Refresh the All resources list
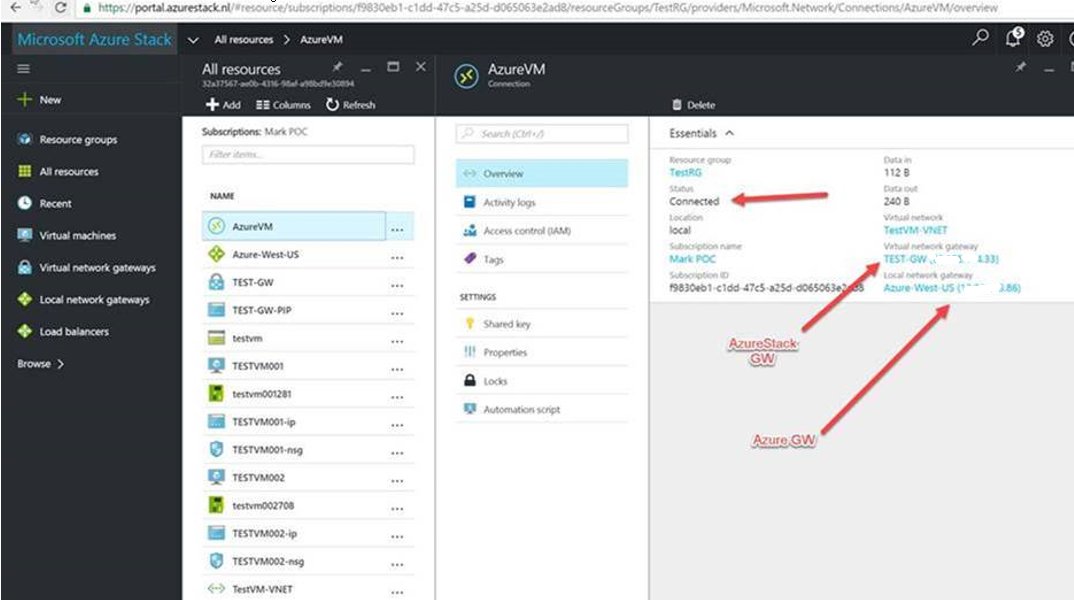The image size is (1074, 600). click(x=351, y=105)
